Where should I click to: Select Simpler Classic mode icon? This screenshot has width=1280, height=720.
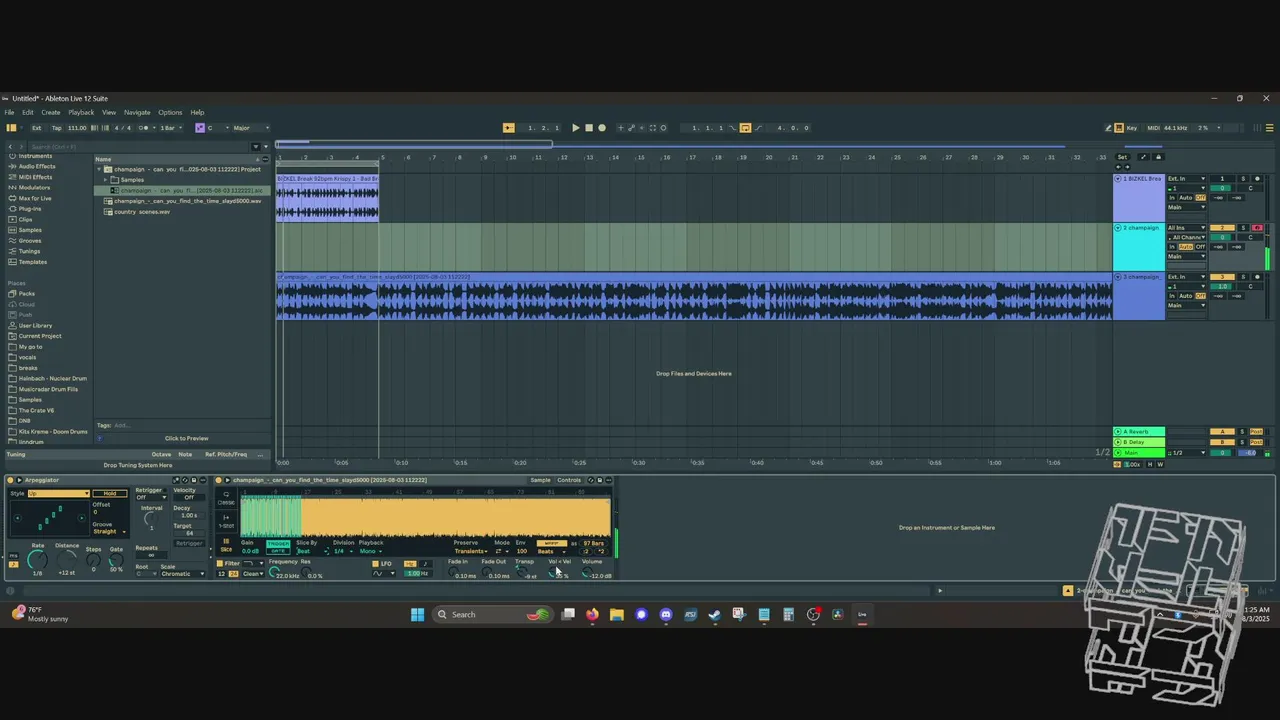click(x=226, y=497)
